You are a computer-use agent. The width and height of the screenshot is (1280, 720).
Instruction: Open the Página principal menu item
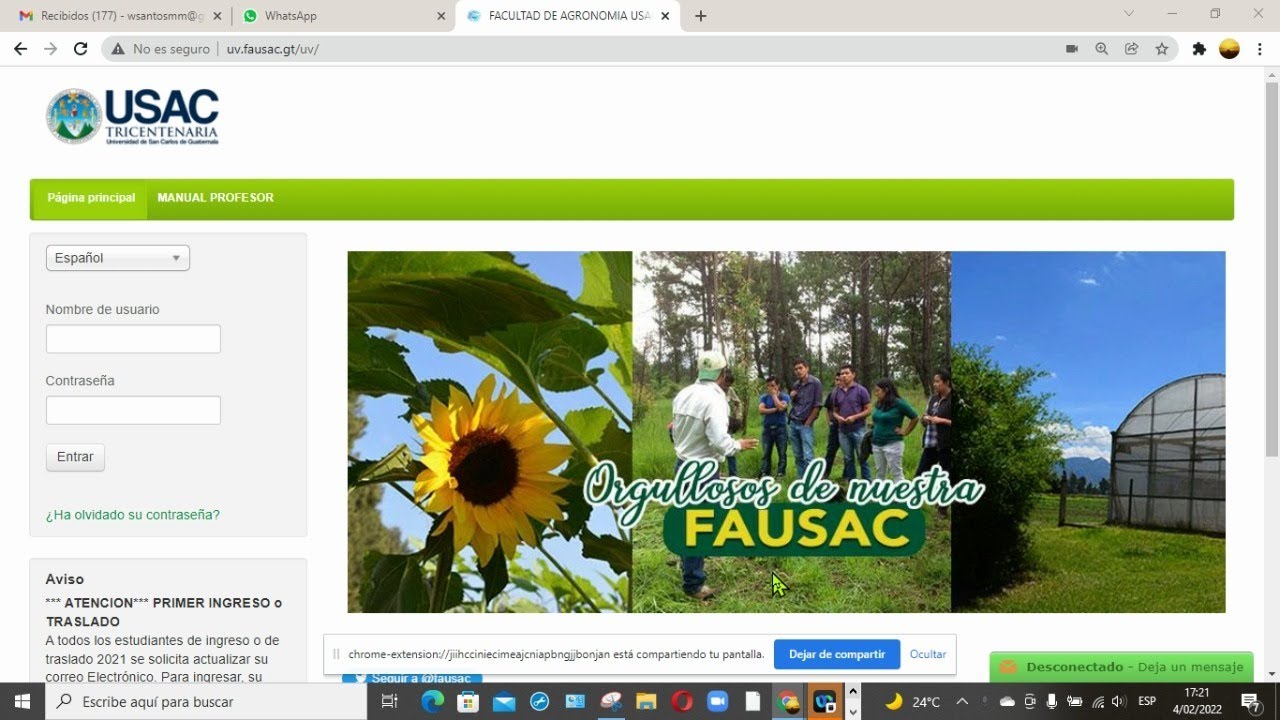pyautogui.click(x=91, y=198)
